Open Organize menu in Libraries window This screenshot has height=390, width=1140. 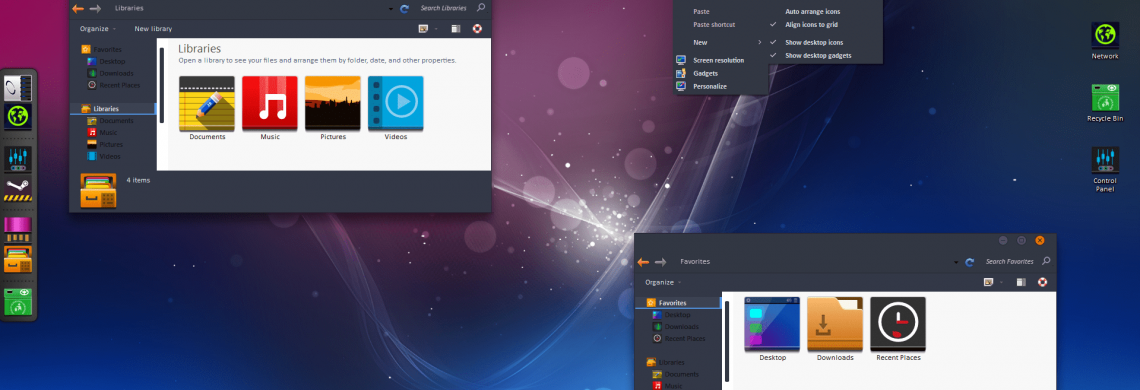pos(97,29)
